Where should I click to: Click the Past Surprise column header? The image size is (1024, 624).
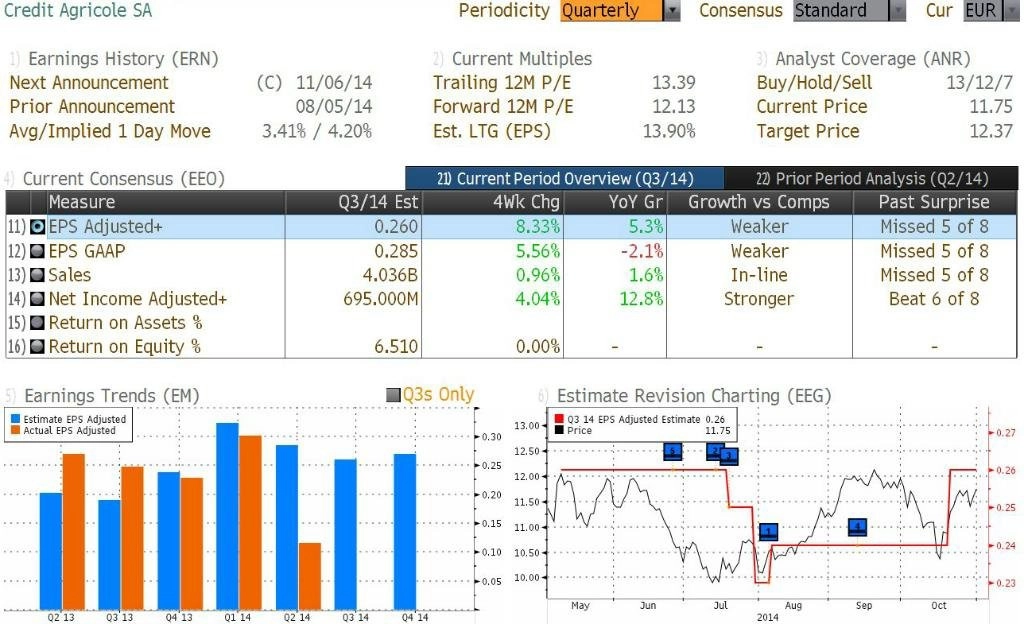coord(935,202)
